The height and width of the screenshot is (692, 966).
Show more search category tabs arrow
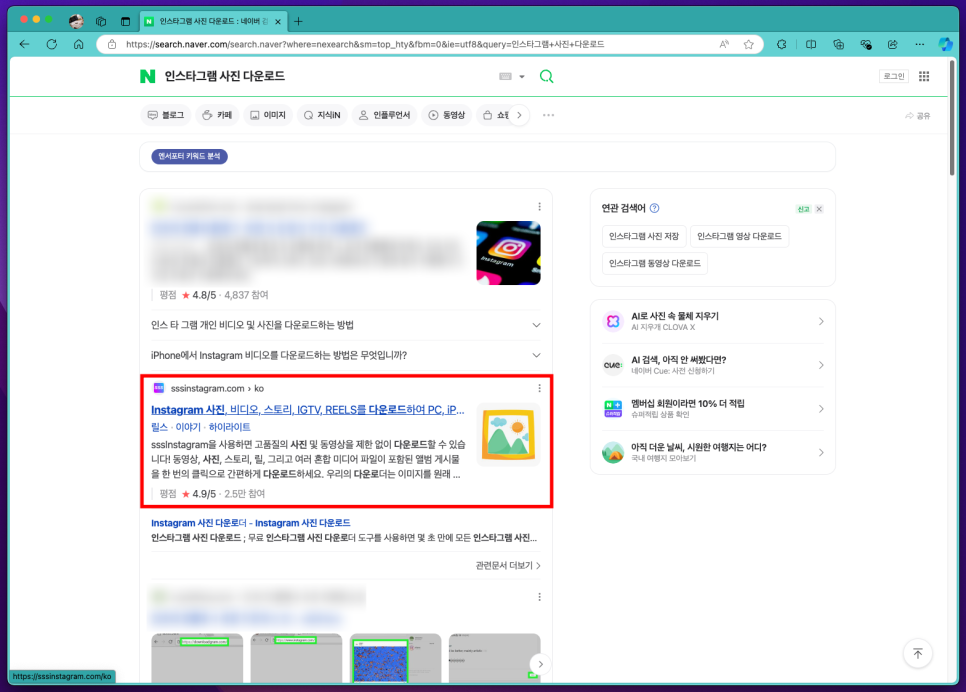pos(519,115)
